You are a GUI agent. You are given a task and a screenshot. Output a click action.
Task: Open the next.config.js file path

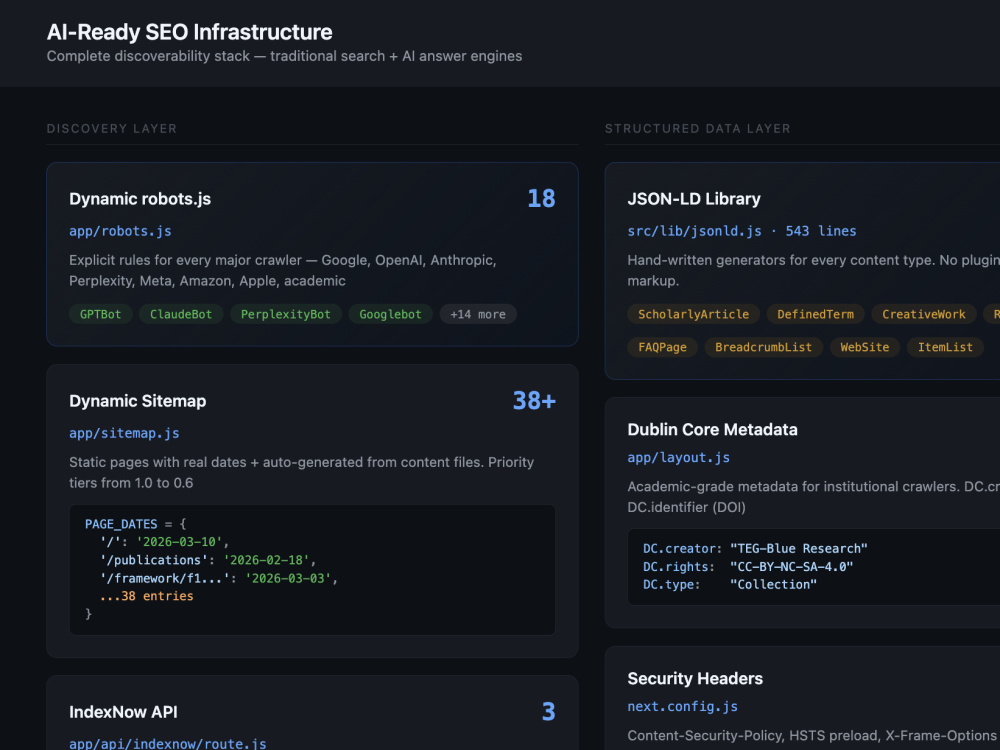click(682, 706)
